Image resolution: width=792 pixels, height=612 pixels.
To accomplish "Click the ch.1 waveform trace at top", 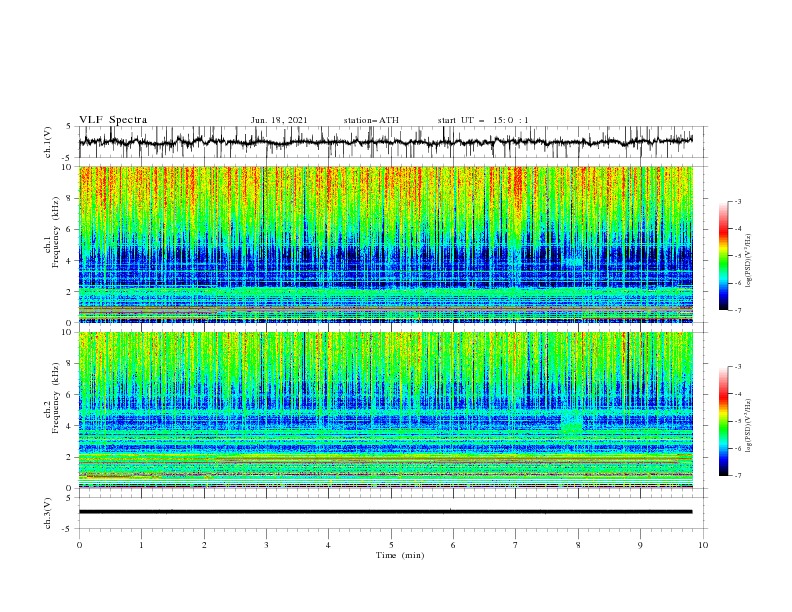I will pyautogui.click(x=386, y=141).
